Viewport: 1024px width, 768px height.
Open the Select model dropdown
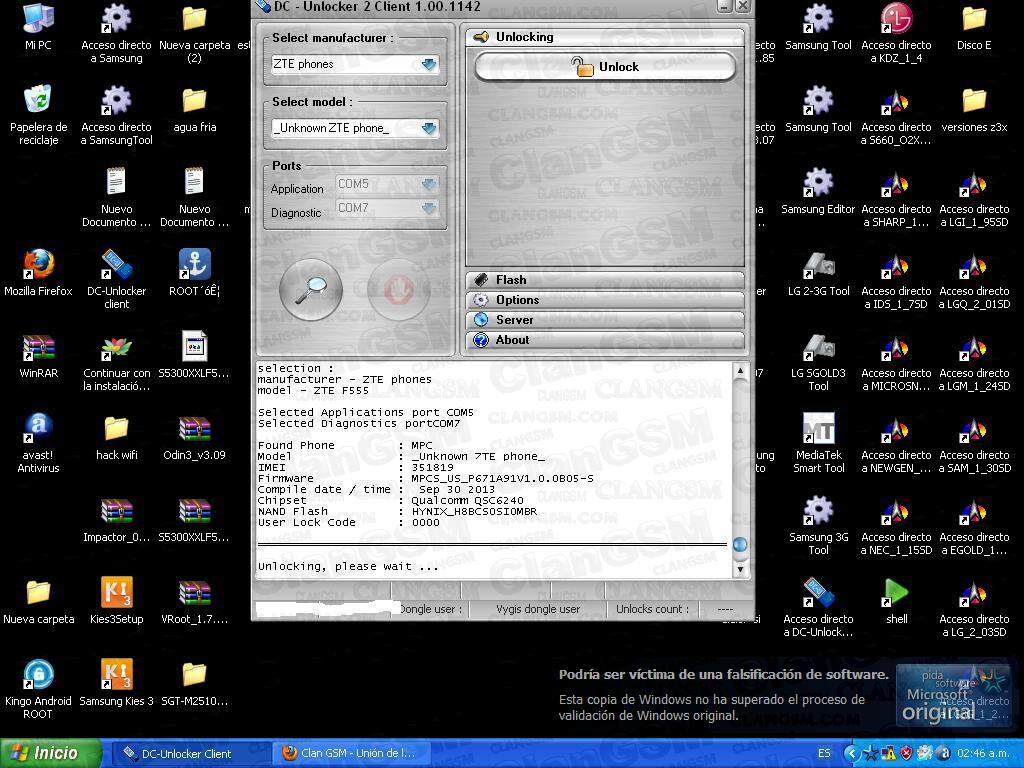(x=428, y=128)
